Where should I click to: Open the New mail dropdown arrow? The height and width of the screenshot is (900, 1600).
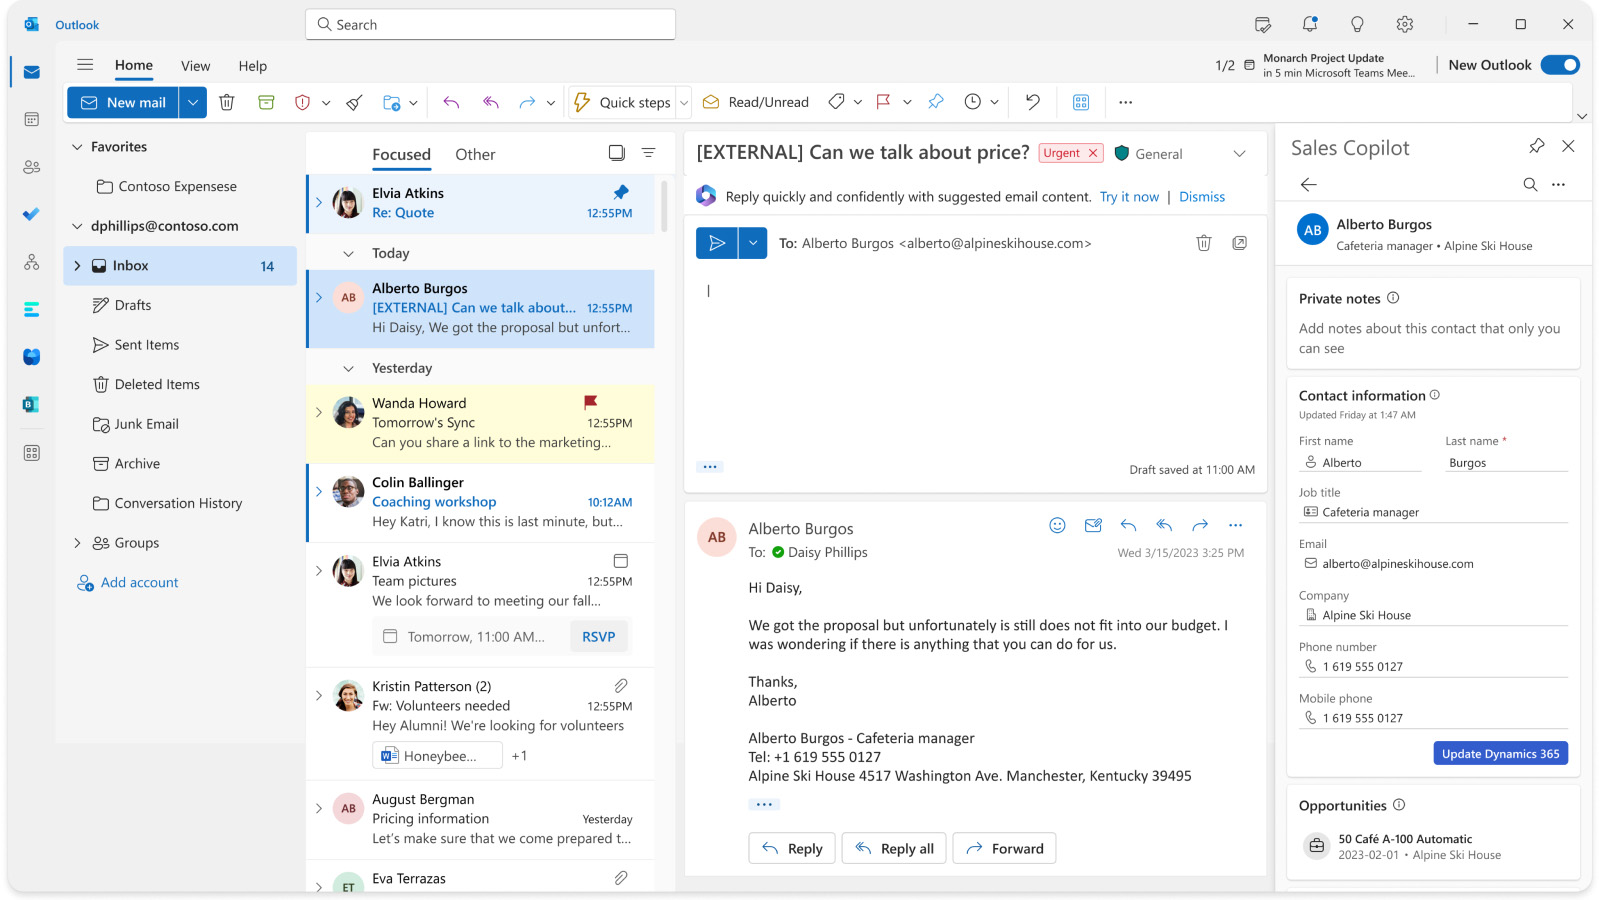click(193, 102)
